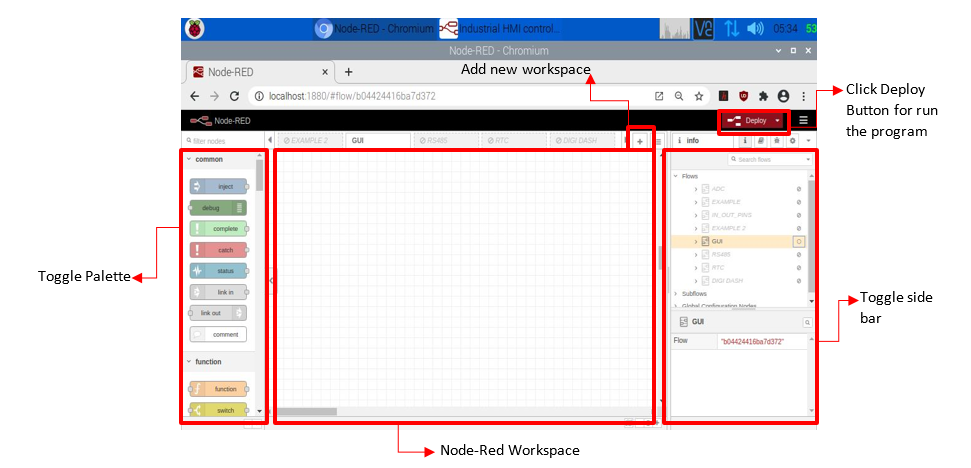
Task: Expand the Subflows tree section
Action: 677,293
